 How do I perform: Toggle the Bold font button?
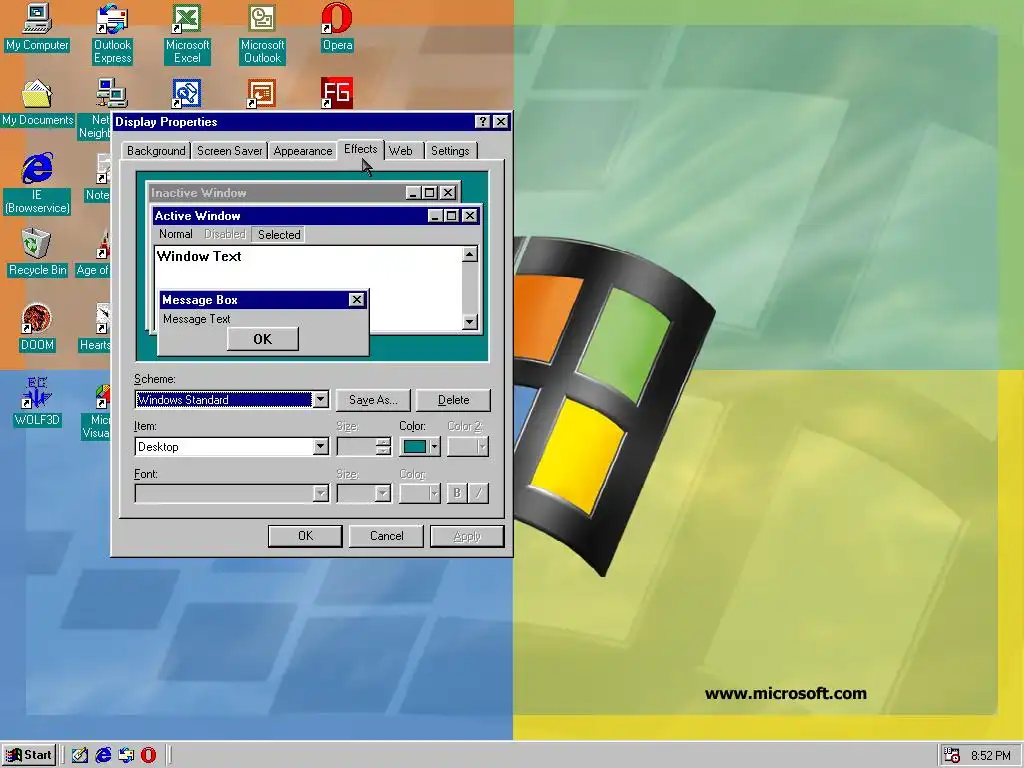pyautogui.click(x=457, y=493)
